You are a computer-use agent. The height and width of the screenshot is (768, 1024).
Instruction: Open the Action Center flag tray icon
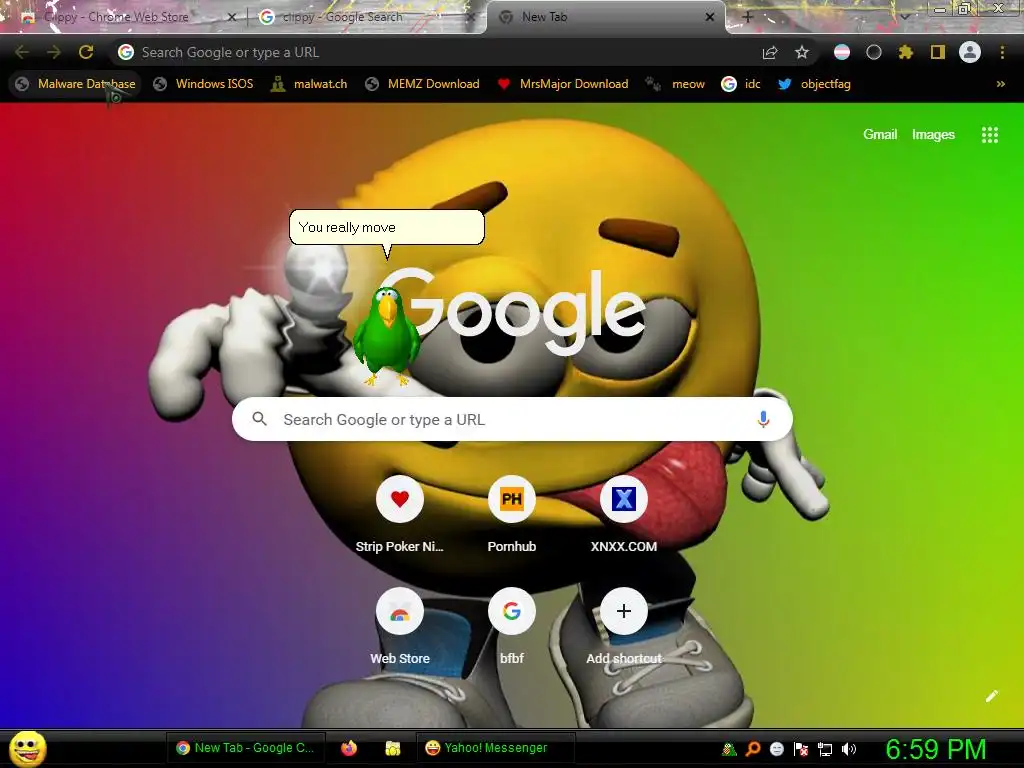(x=801, y=749)
